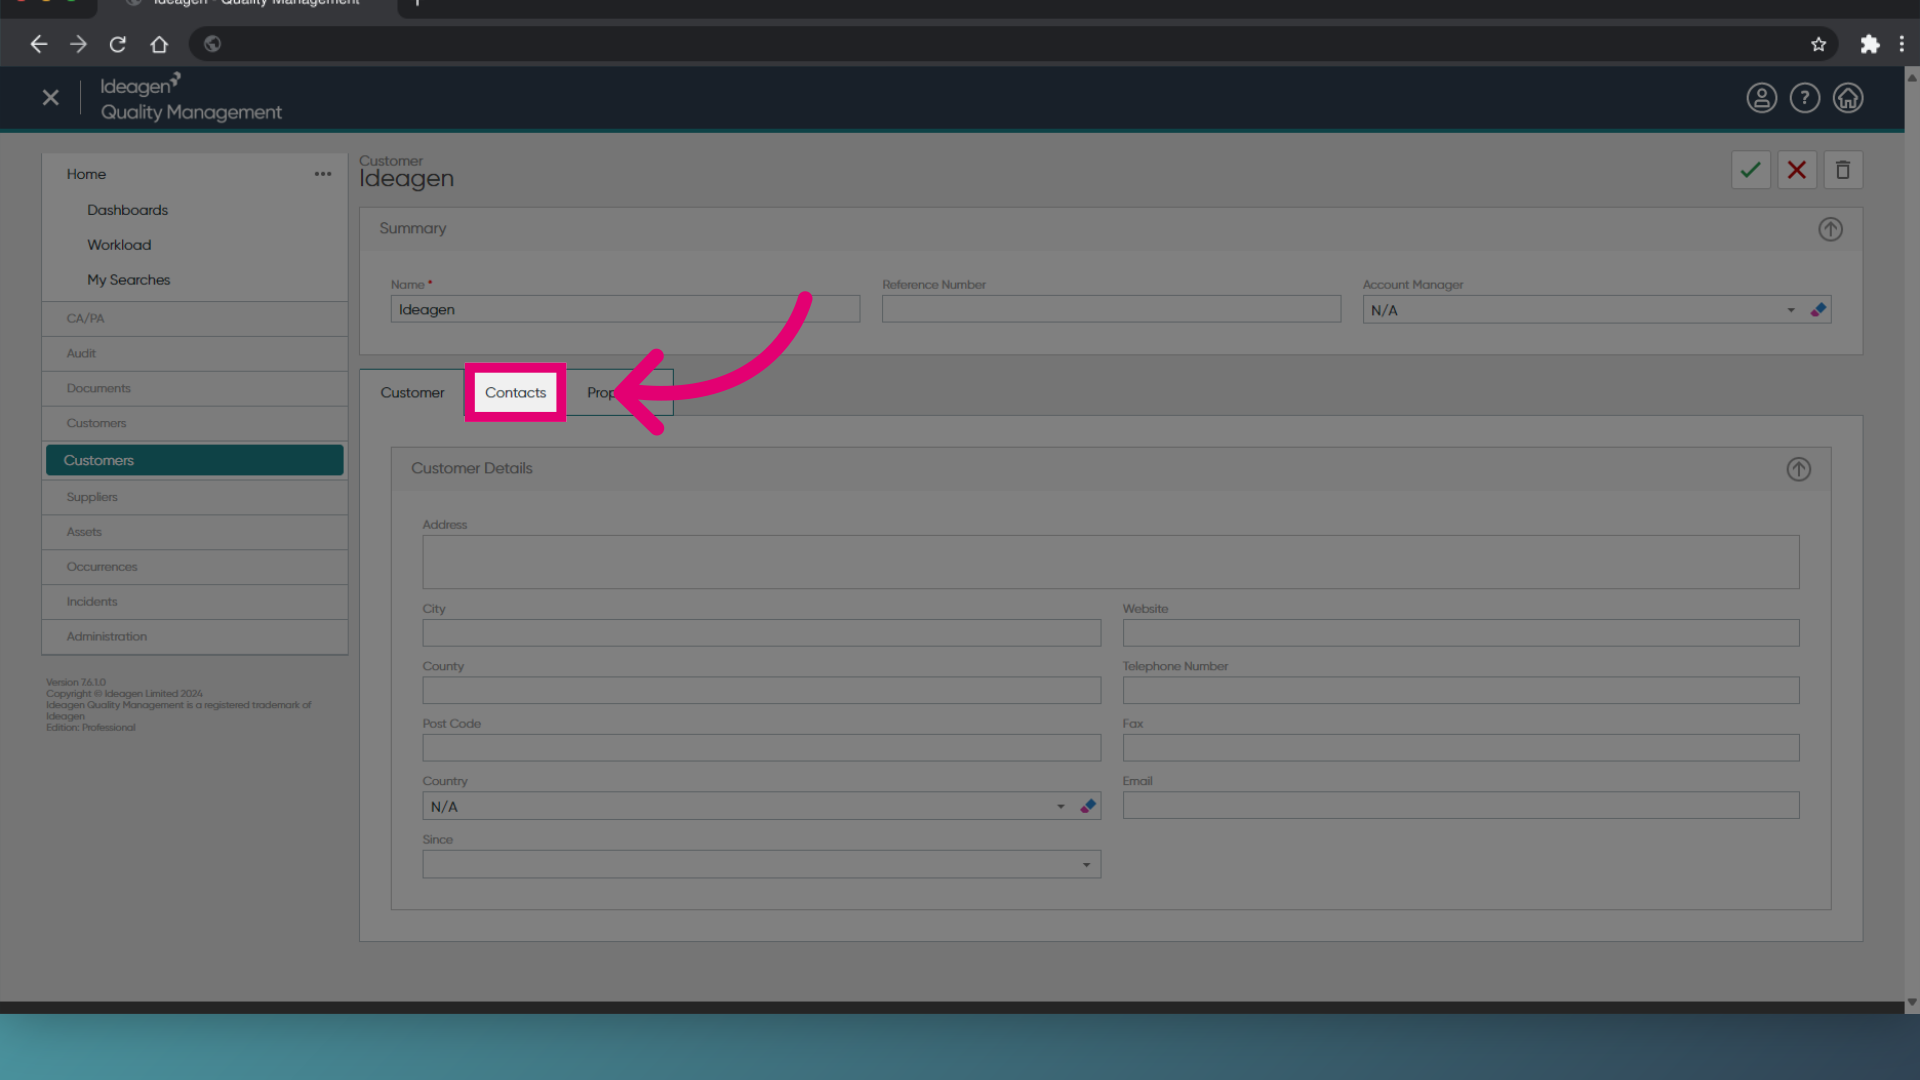1920x1080 pixels.
Task: Click the Name input field
Action: [625, 309]
